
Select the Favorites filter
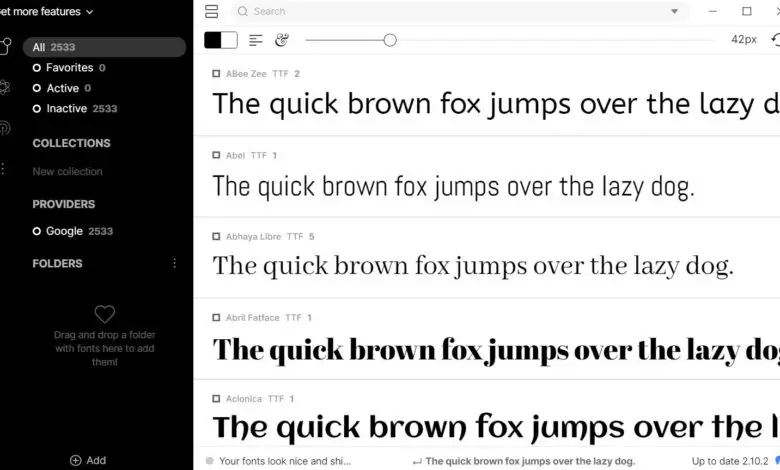[69, 68]
